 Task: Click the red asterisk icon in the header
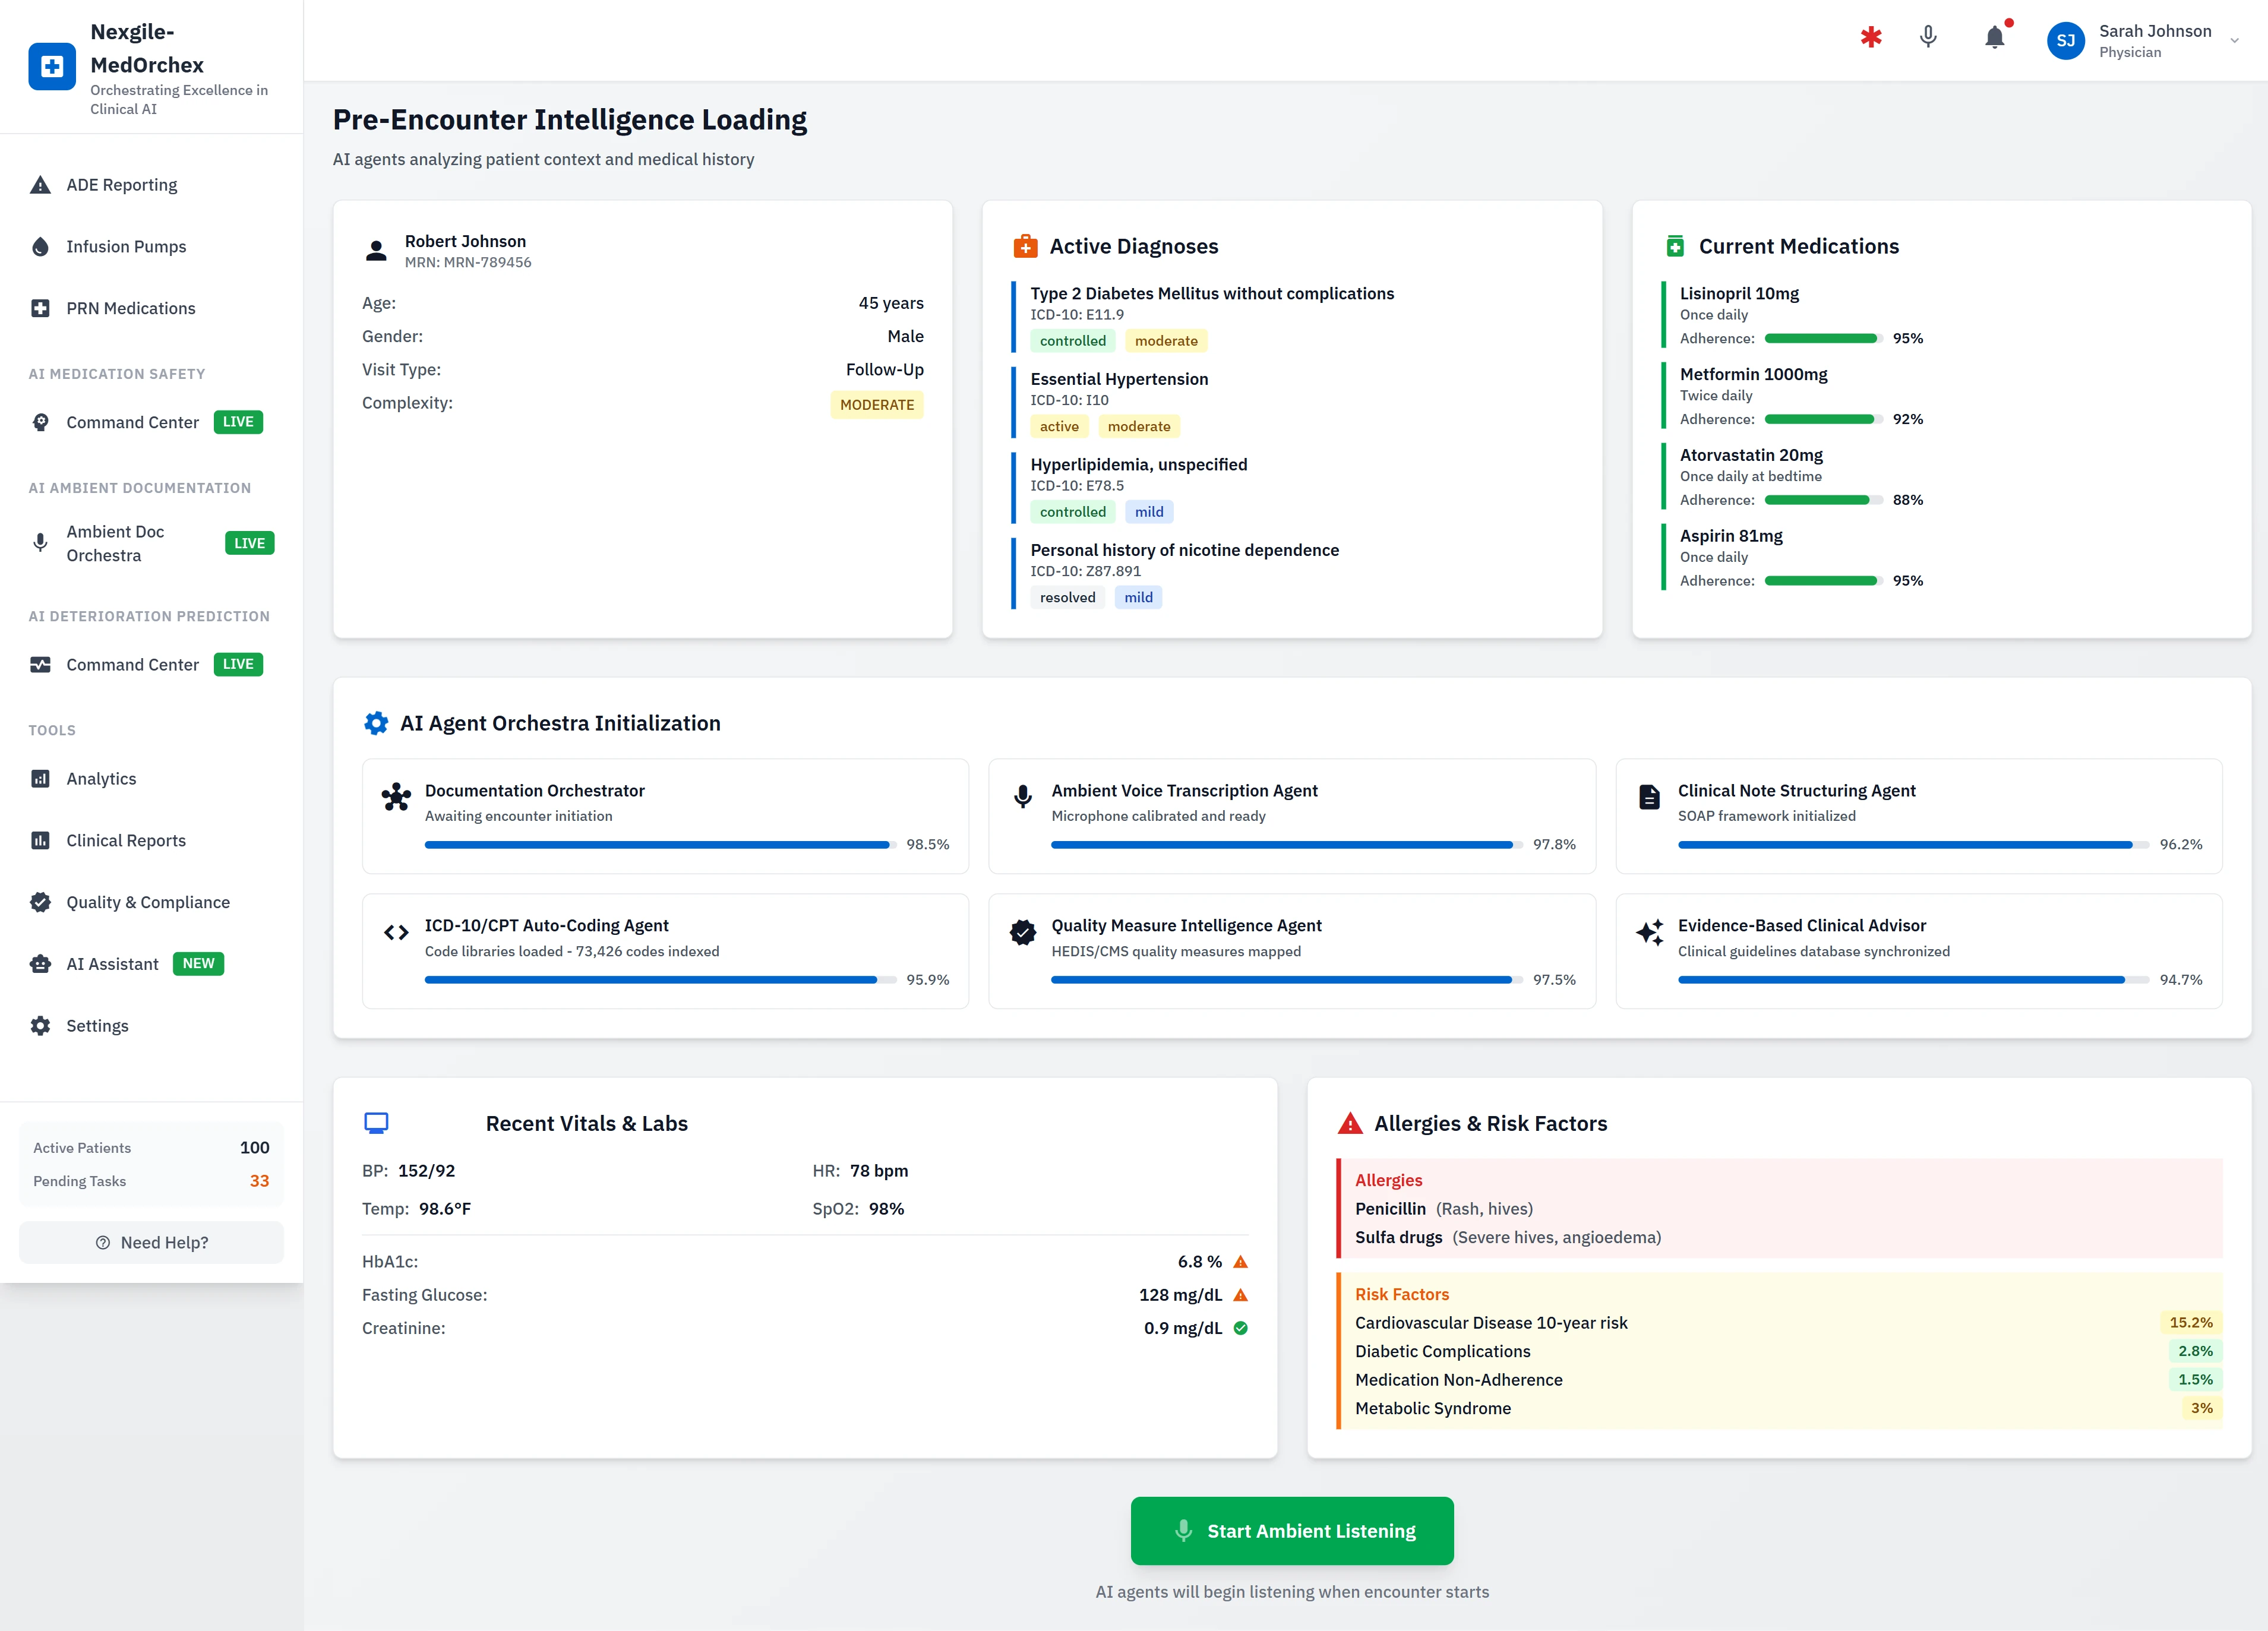[x=1870, y=37]
